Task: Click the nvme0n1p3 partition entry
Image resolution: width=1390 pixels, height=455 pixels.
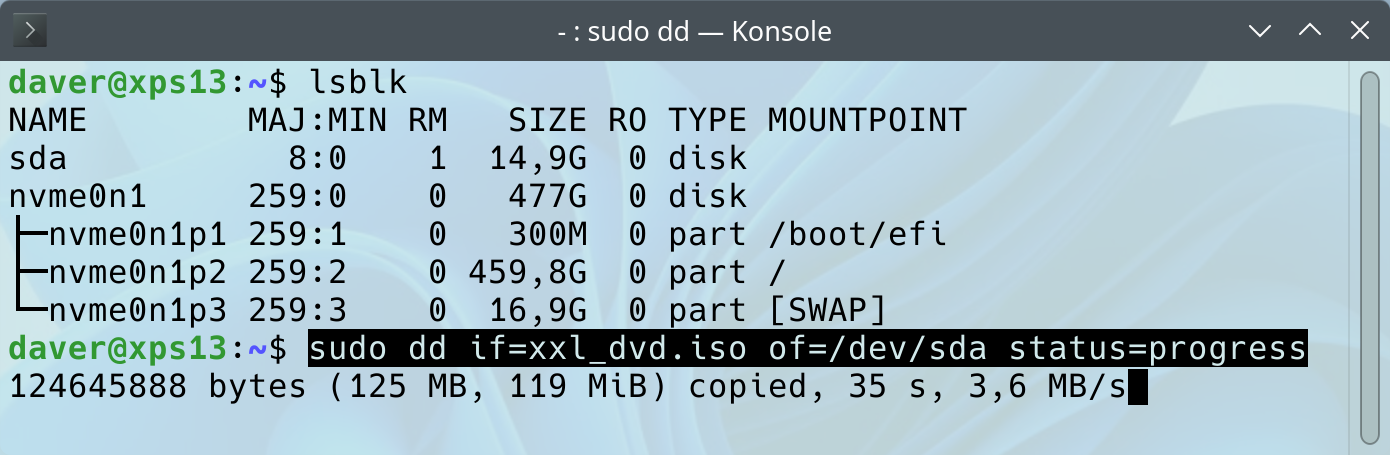Action: point(137,311)
